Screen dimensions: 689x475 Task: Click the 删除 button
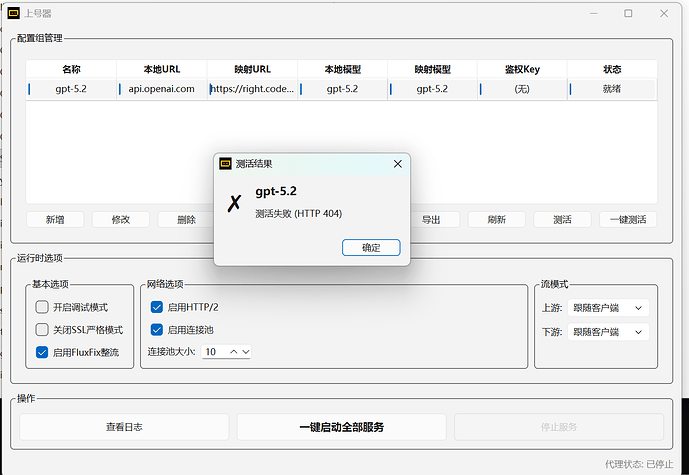pyautogui.click(x=186, y=220)
